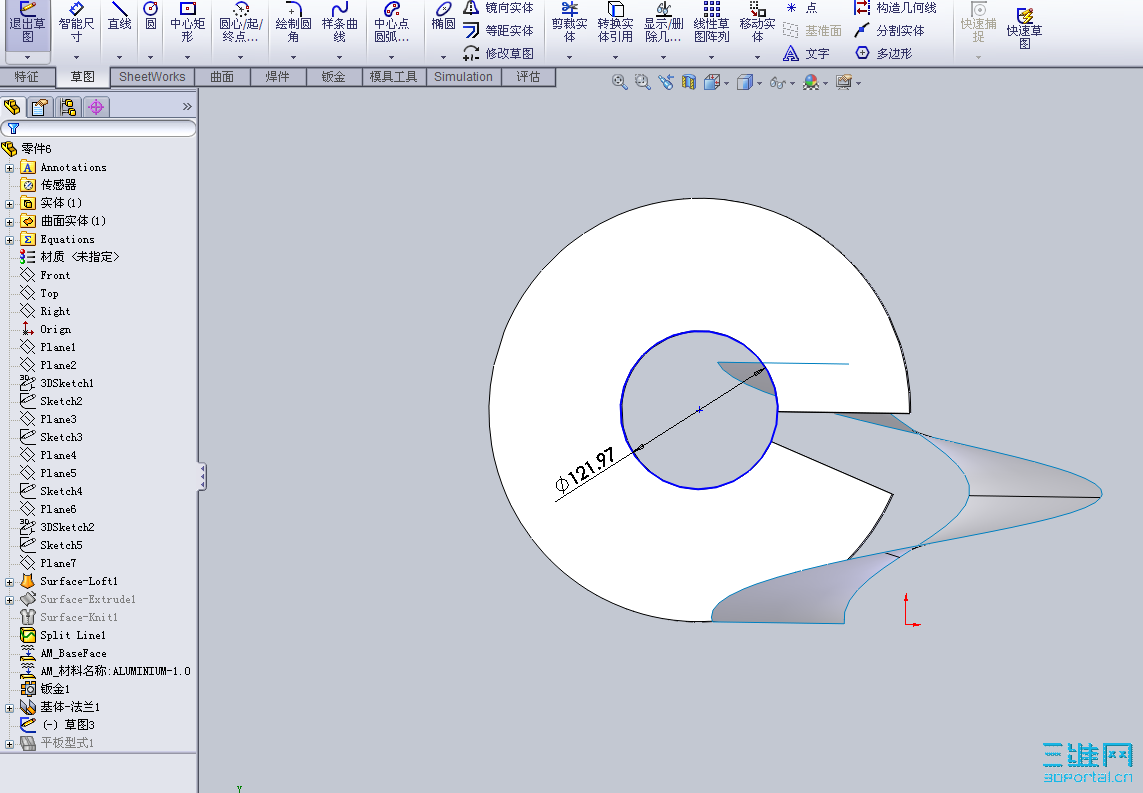Select 3DSketch1 in feature tree
The image size is (1143, 793).
[57, 383]
